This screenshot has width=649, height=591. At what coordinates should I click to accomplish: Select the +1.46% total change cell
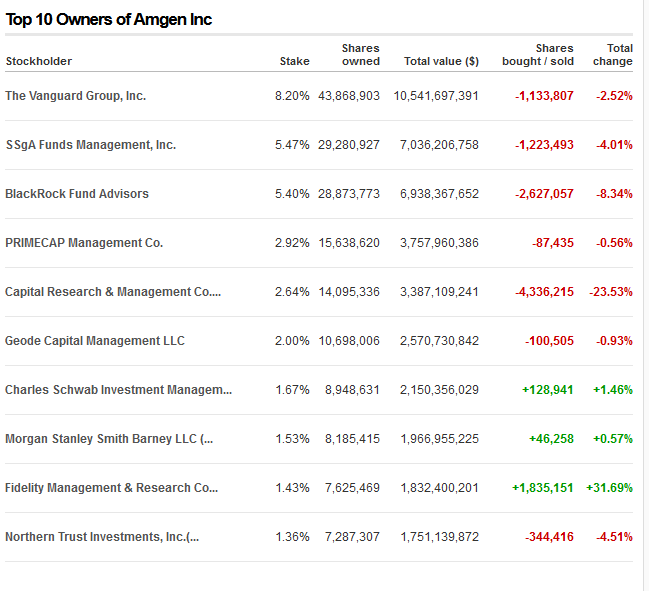(613, 390)
